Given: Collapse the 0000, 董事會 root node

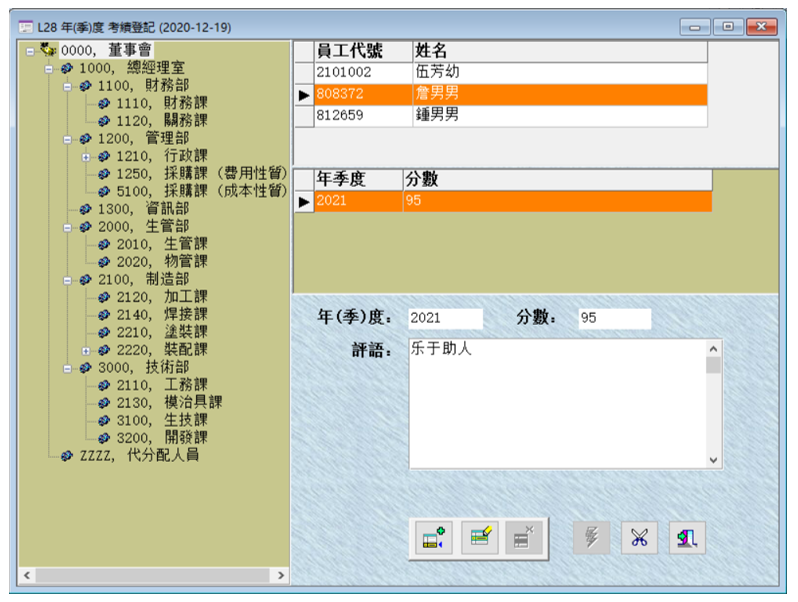Looking at the screenshot, I should point(30,51).
